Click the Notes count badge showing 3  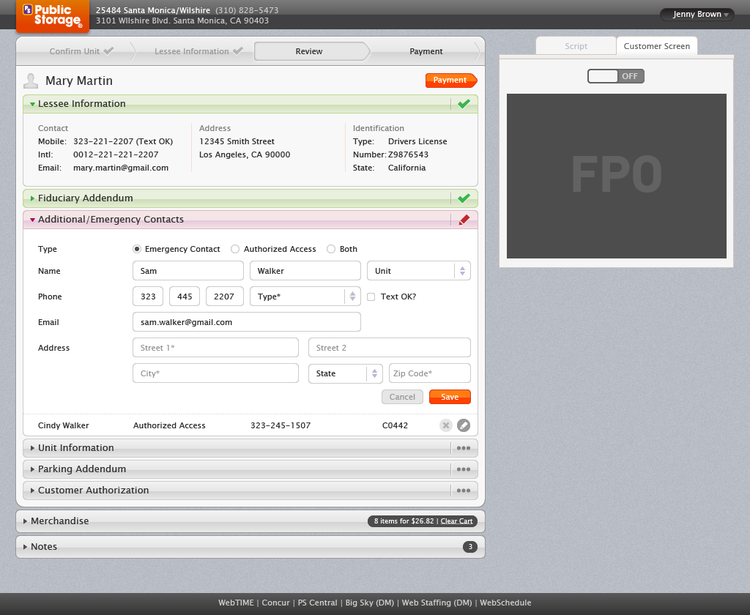[x=470, y=547]
